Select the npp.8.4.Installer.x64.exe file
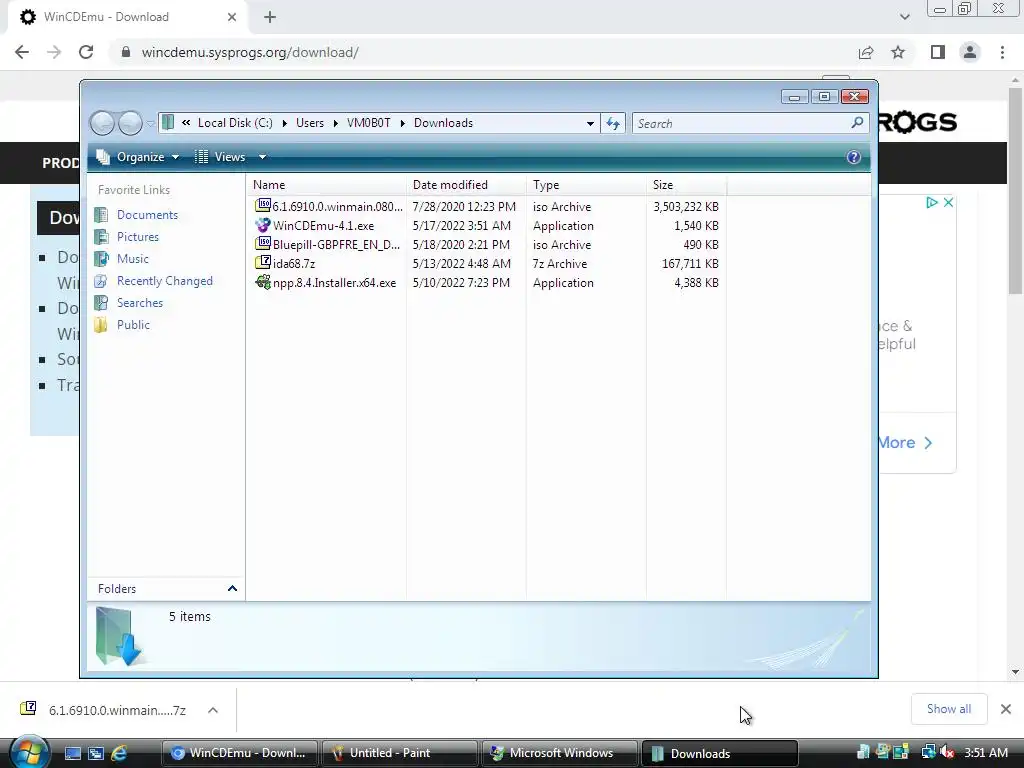The height and width of the screenshot is (768, 1024). 326,282
